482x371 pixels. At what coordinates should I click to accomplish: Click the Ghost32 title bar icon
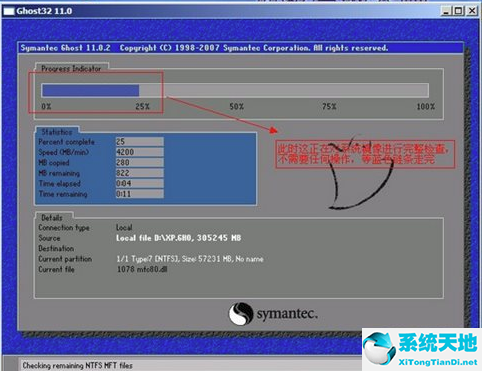coord(9,11)
